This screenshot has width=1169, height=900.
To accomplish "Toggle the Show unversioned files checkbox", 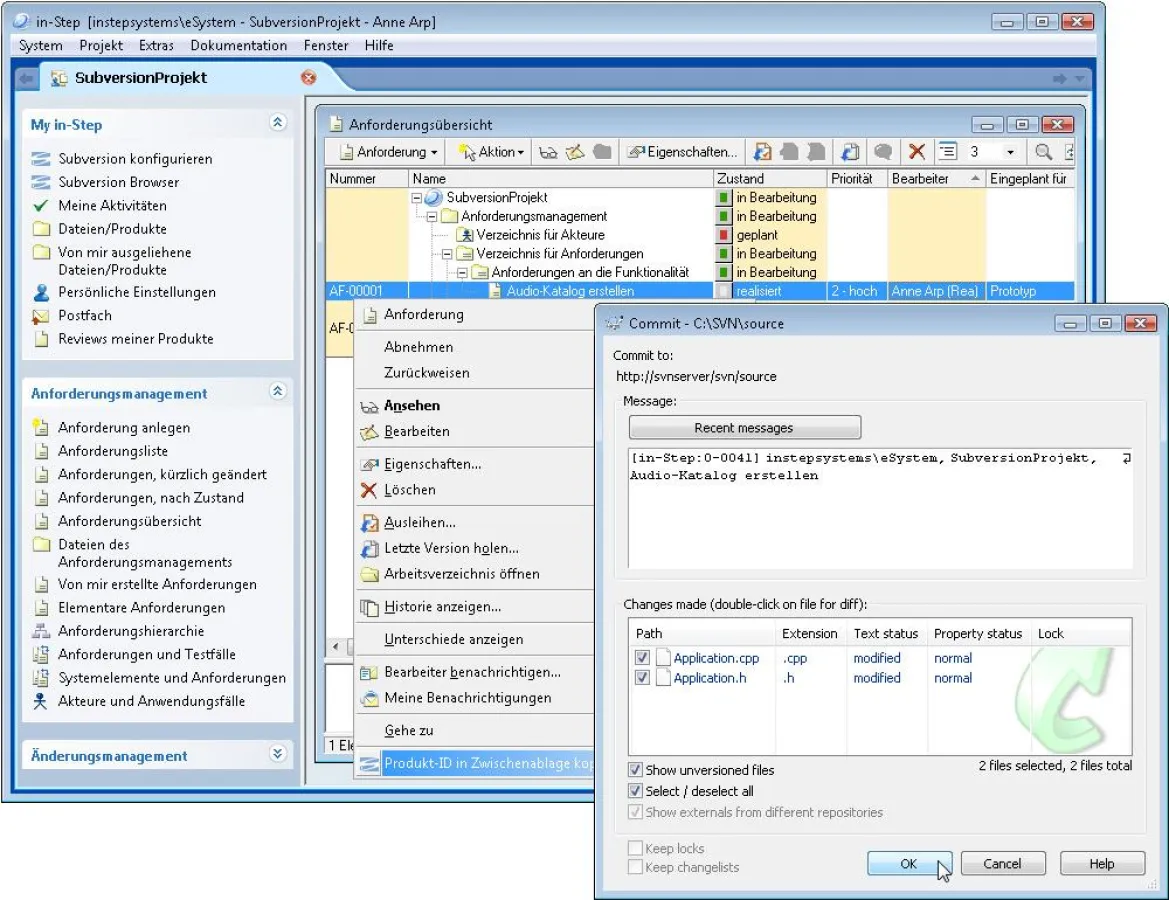I will tap(635, 770).
